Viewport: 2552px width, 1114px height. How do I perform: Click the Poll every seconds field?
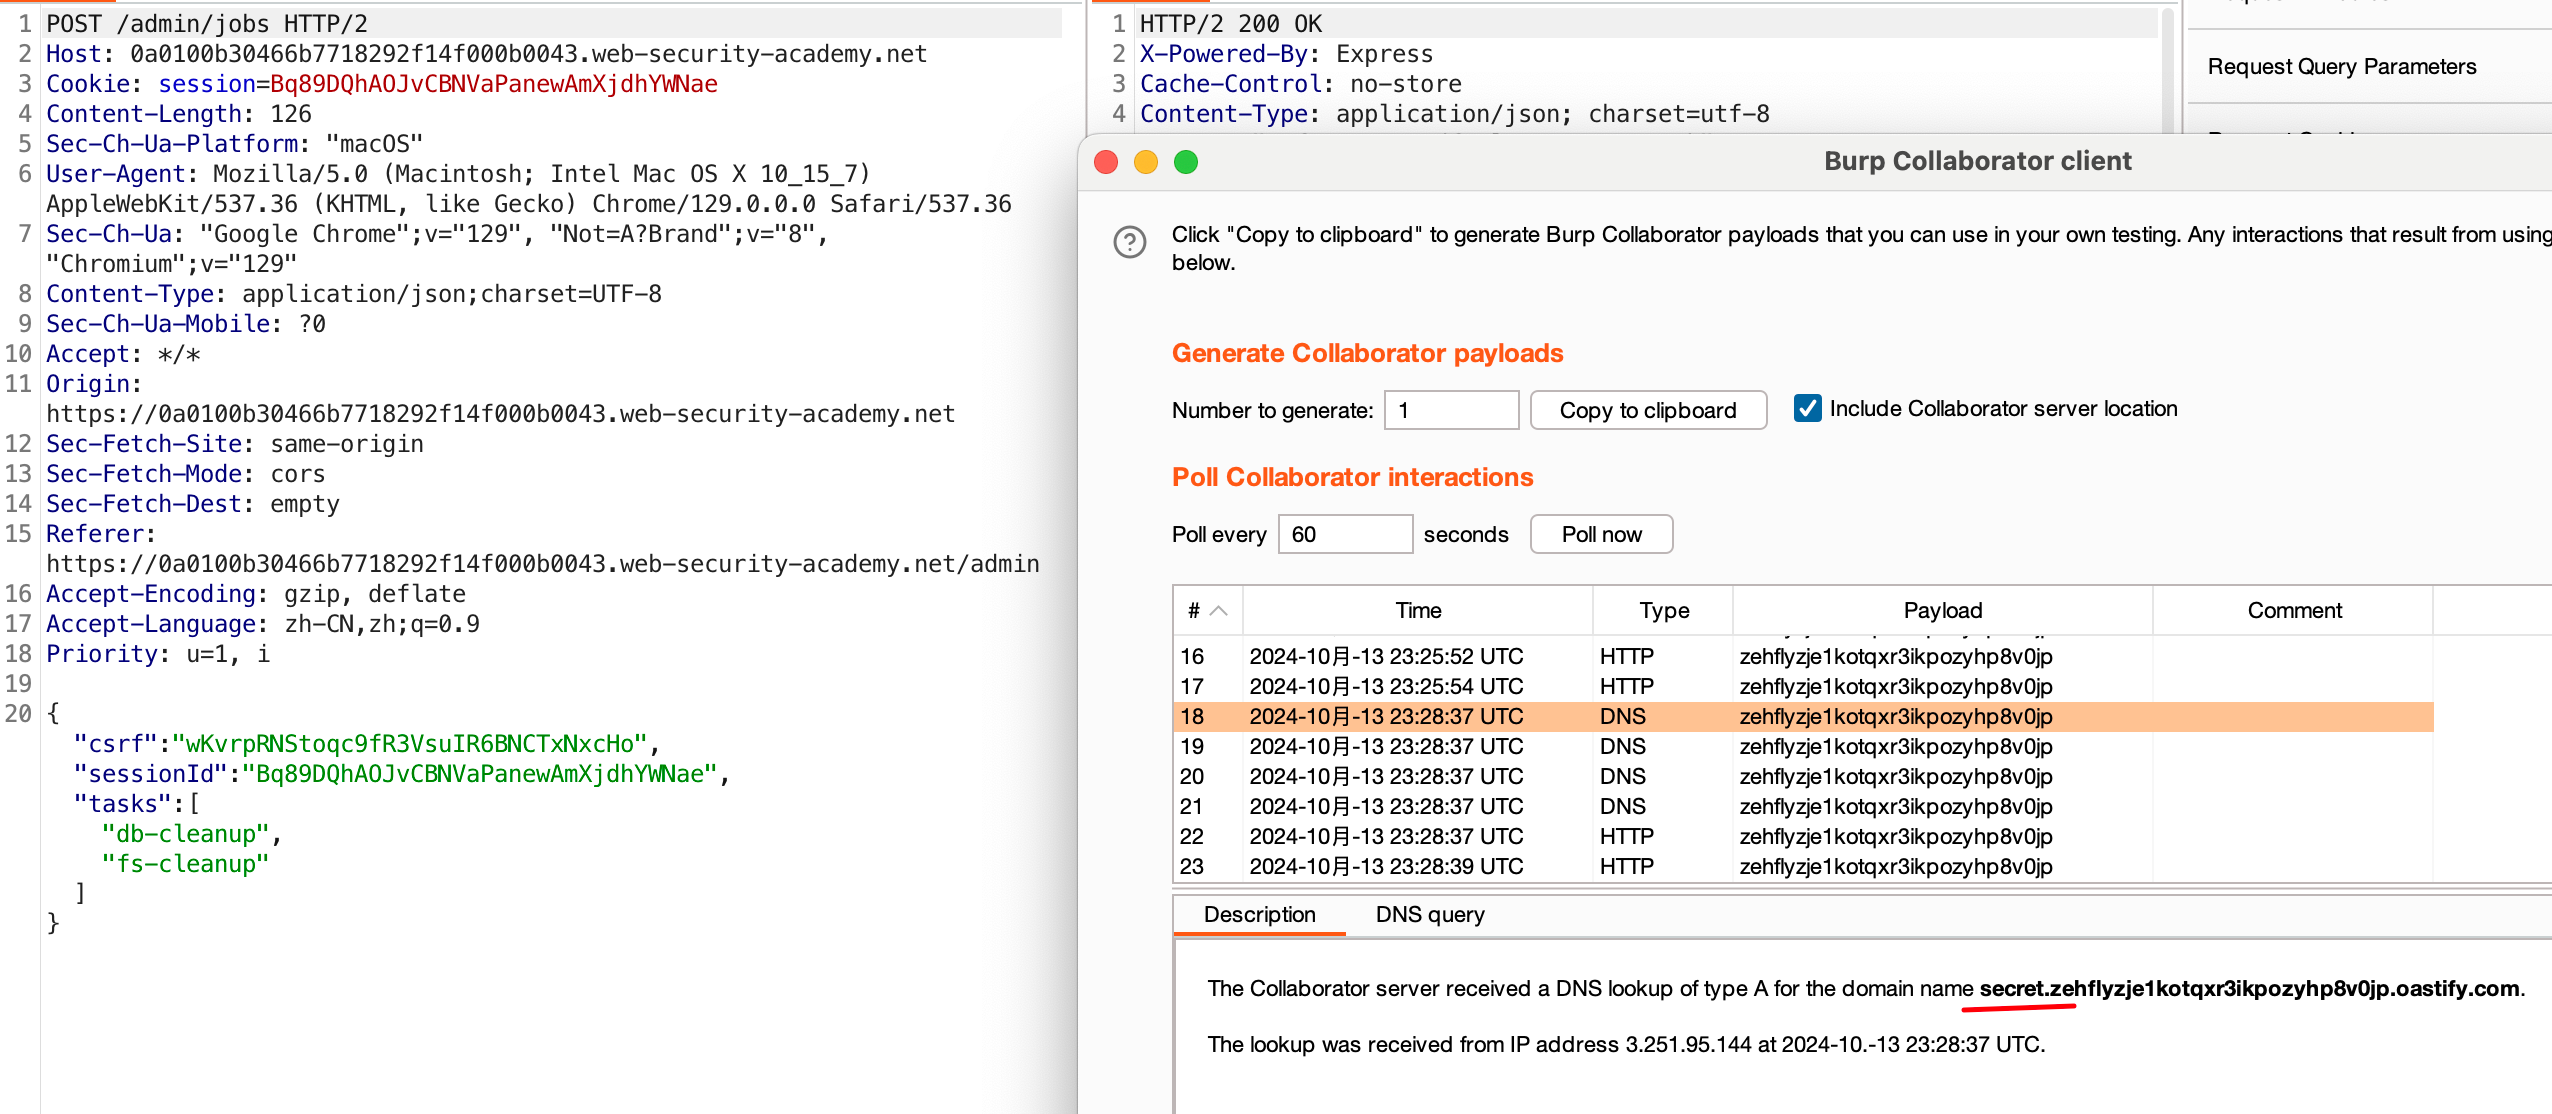(x=1345, y=534)
